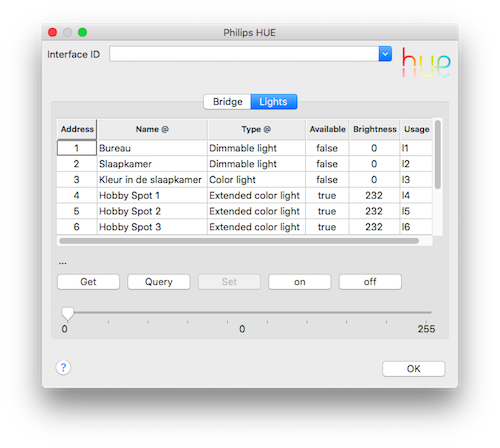Click the horizontal scrollbar under the table
This screenshot has width=500, height=448.
click(x=239, y=241)
